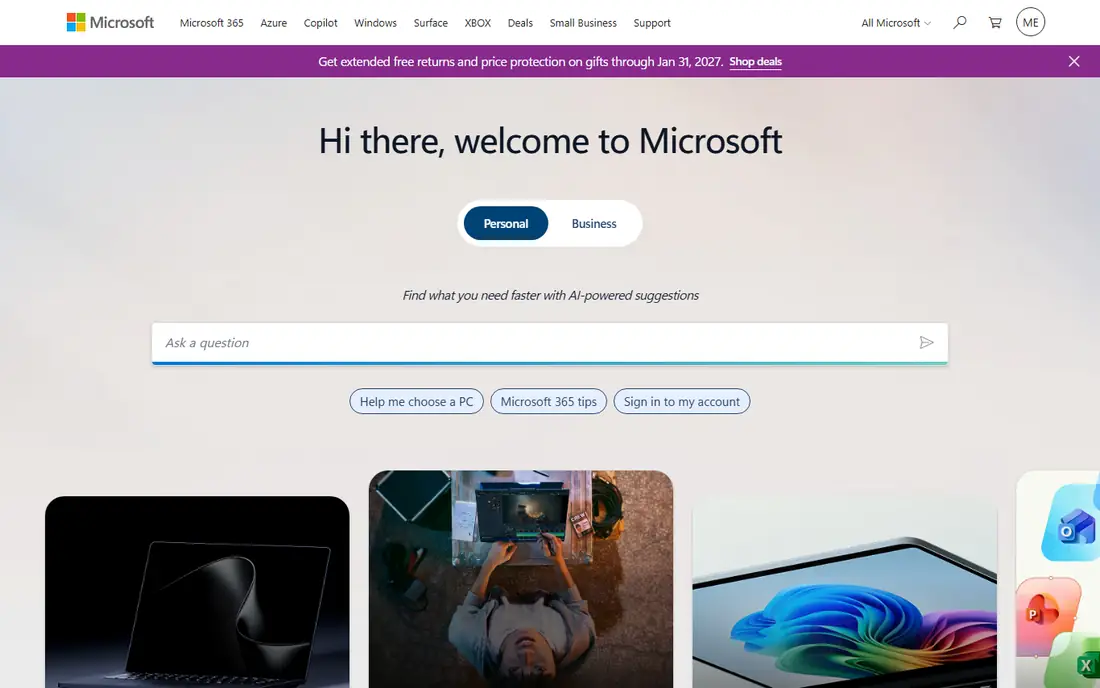Open the Windows nav item

click(x=375, y=22)
